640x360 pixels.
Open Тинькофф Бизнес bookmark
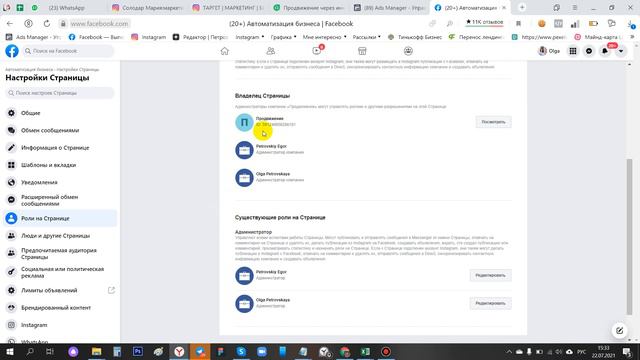click(x=415, y=37)
